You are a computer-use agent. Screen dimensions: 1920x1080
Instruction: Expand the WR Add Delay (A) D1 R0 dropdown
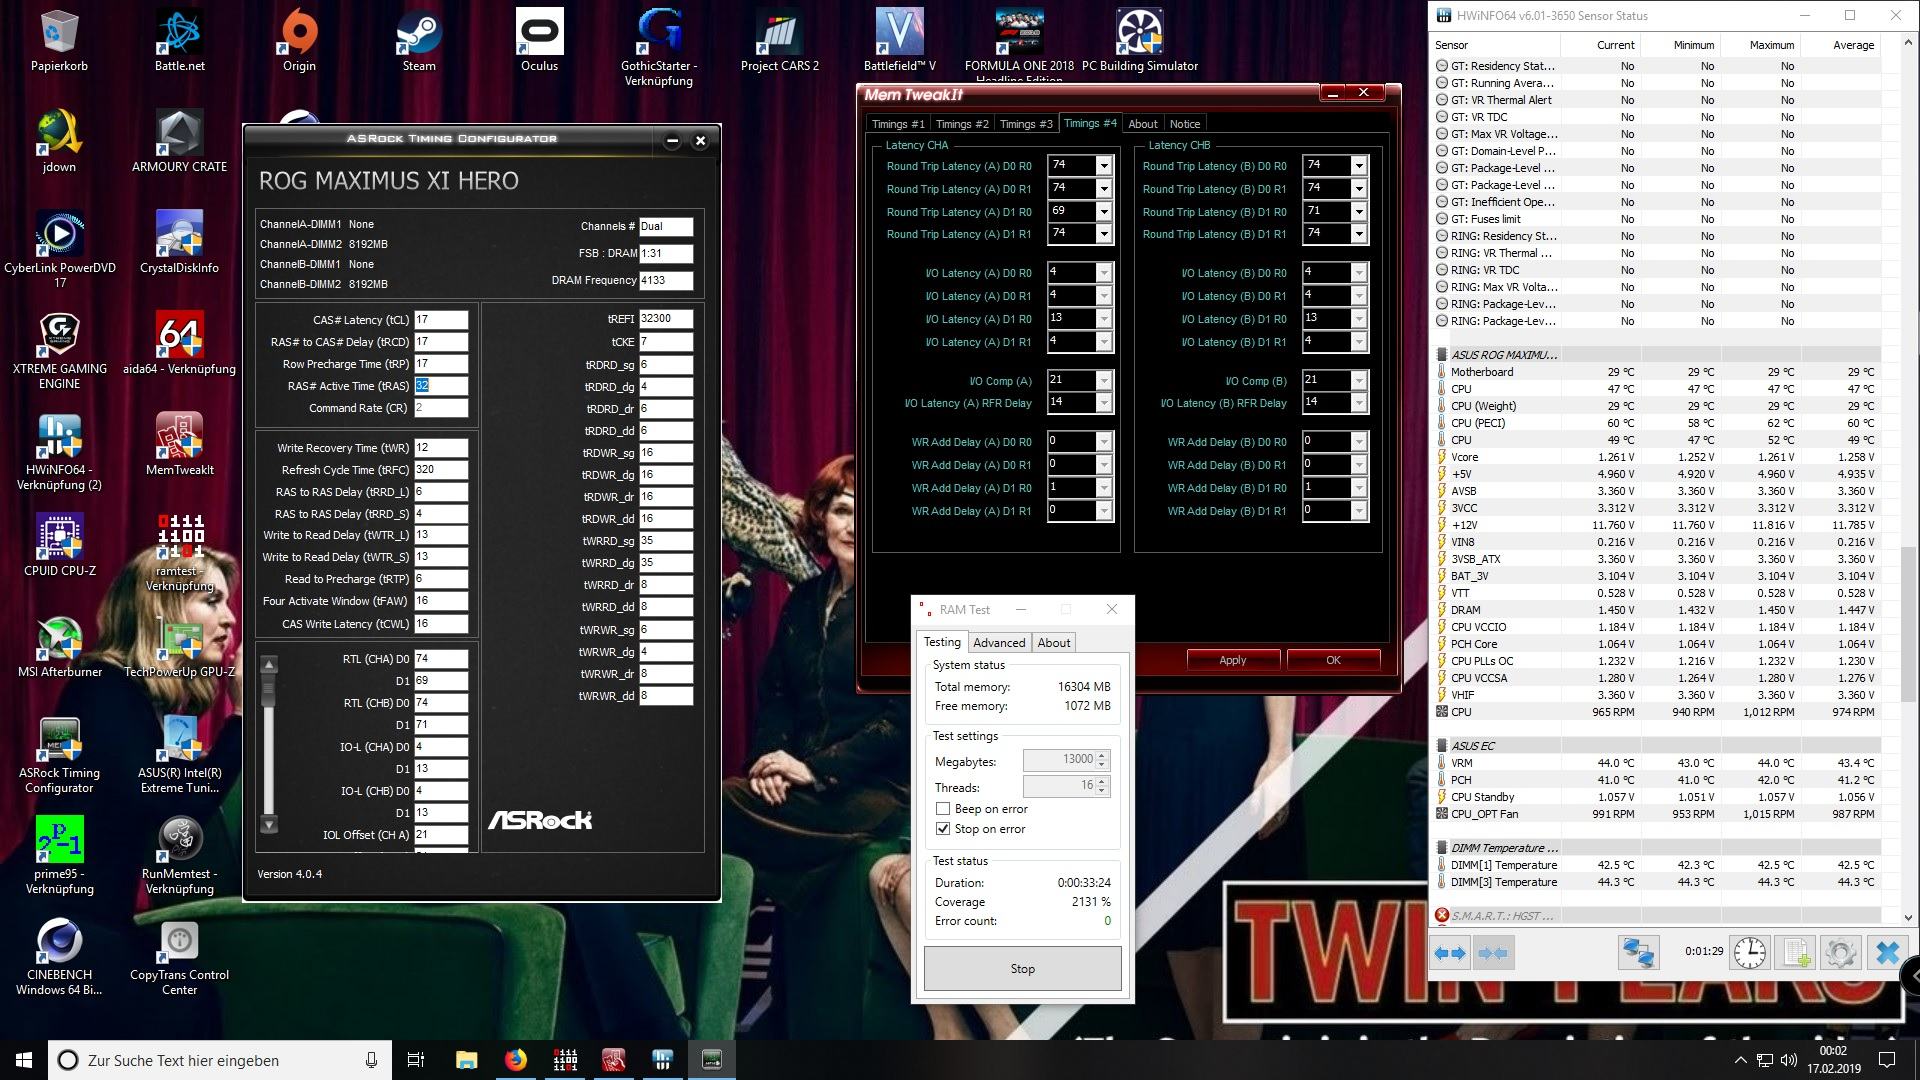1104,488
